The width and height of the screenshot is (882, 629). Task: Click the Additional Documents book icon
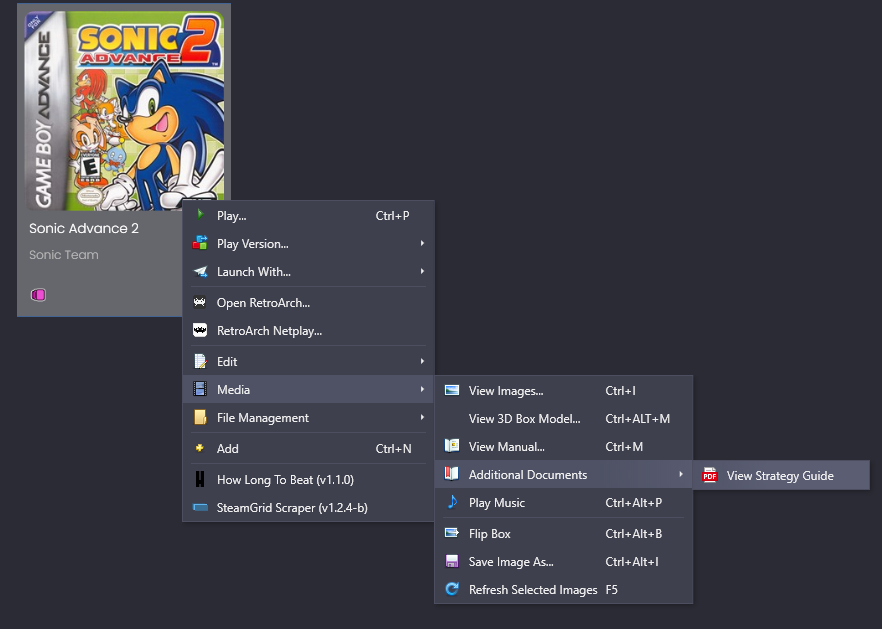tap(452, 474)
